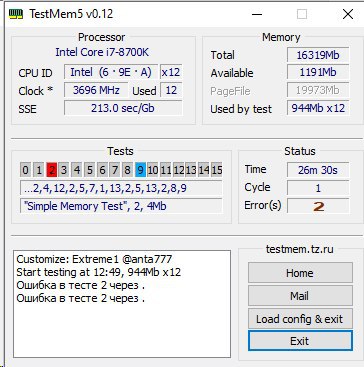
Task: Click the test sequence field ending 2,8,9
Action: 121,188
